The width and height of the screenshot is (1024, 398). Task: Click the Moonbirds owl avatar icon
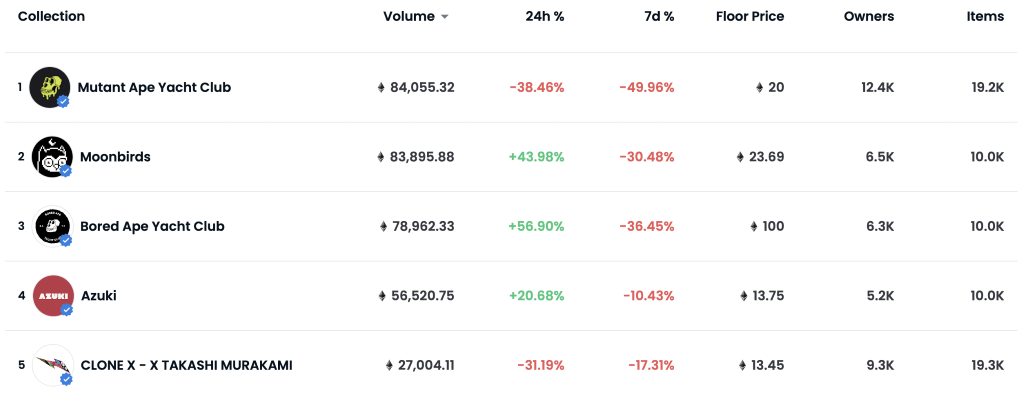(52, 157)
